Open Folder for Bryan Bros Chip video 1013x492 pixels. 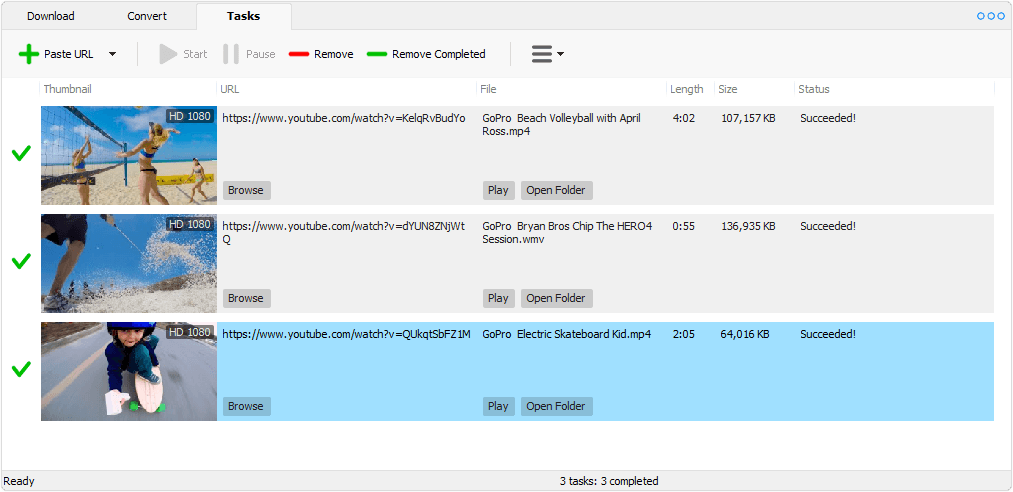pos(556,298)
